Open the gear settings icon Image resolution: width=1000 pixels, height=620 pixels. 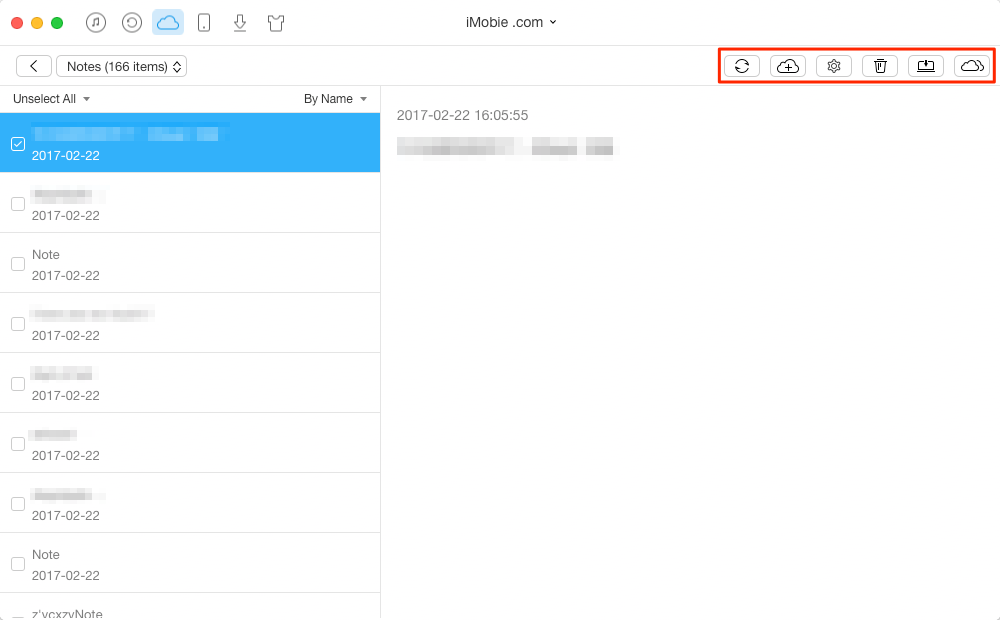click(x=834, y=66)
